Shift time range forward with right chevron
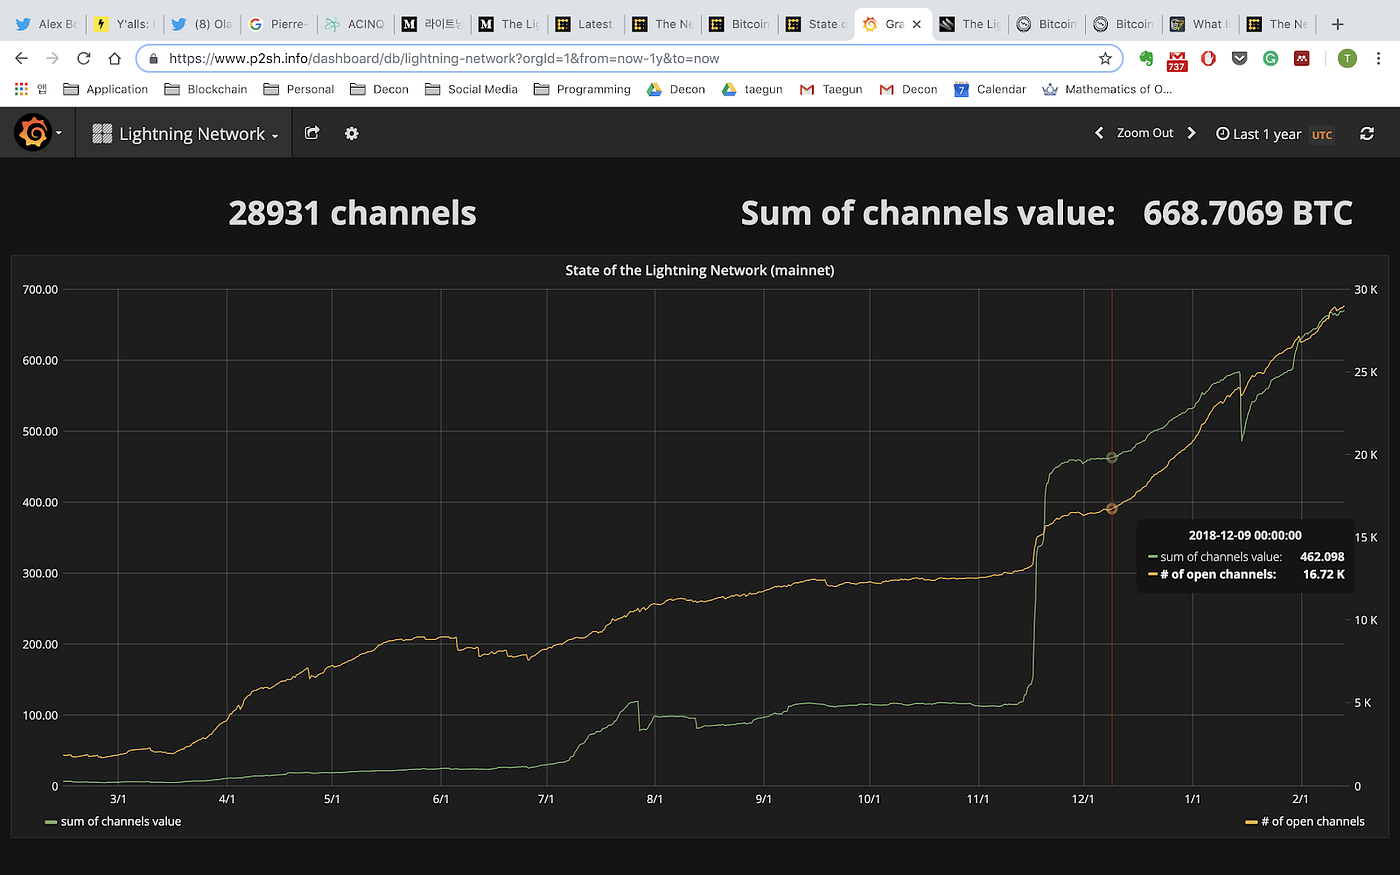1400x875 pixels. tap(1191, 133)
